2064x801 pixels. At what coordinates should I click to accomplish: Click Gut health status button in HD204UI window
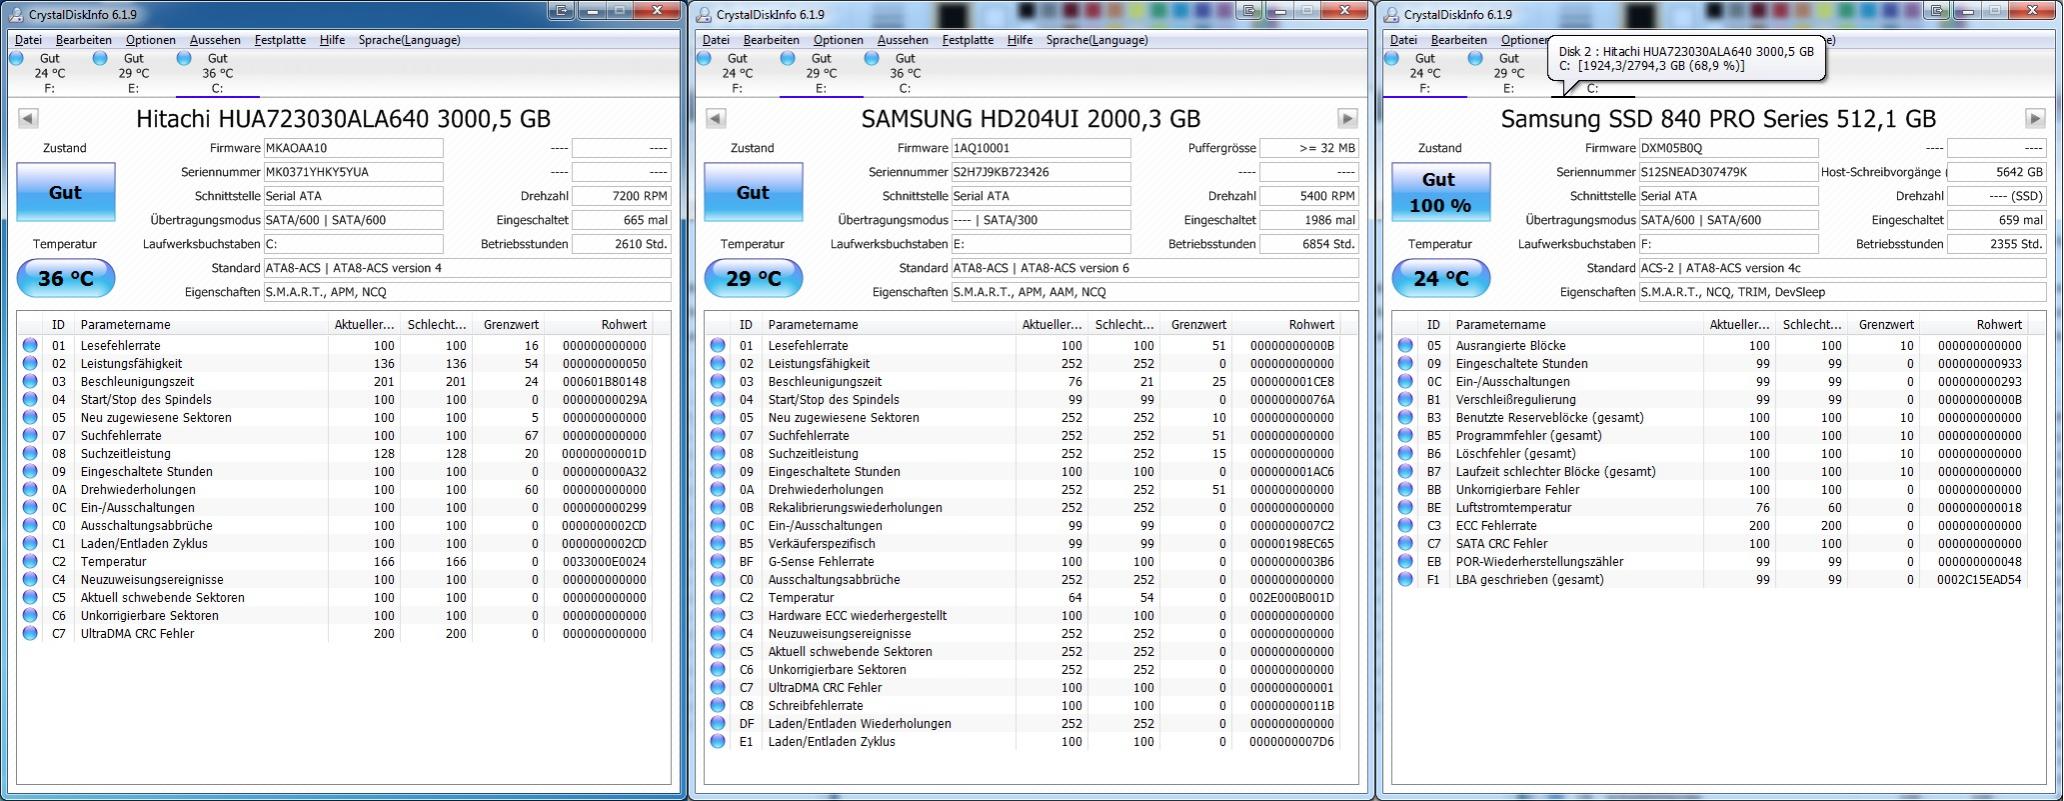[x=753, y=192]
